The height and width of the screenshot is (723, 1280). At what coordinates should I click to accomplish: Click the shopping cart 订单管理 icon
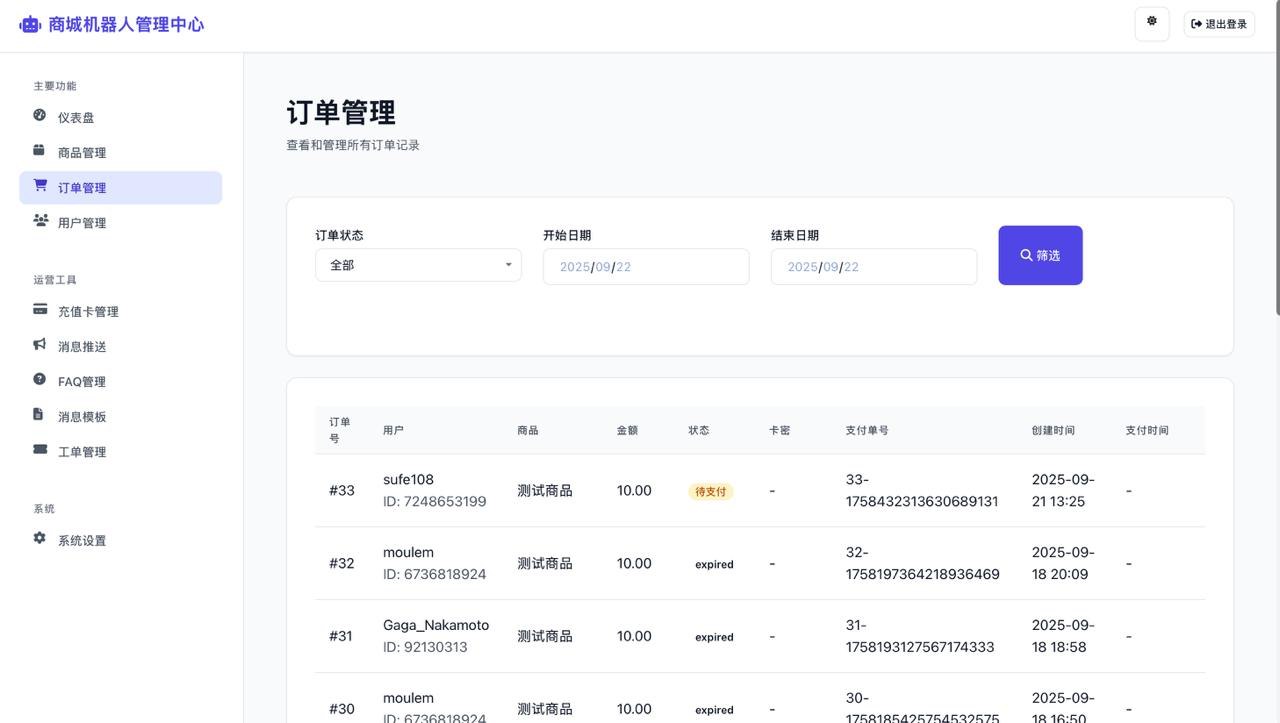coord(40,187)
